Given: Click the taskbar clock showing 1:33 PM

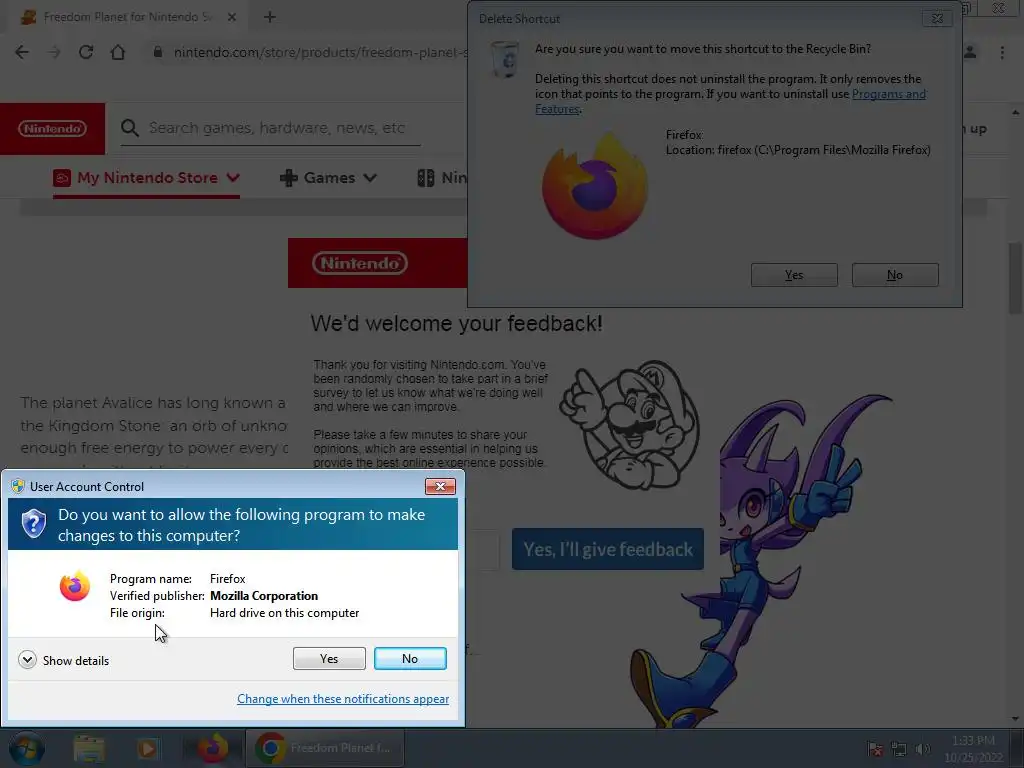Looking at the screenshot, I should (973, 748).
